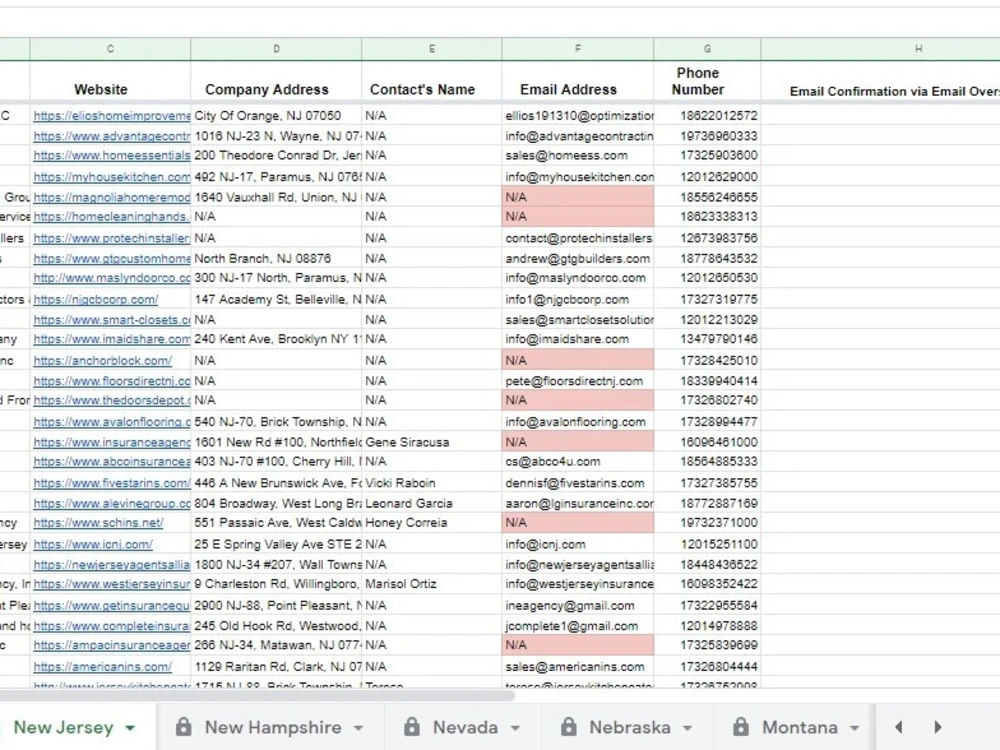
Task: Open the floorsdirectnj website link
Action: tap(112, 381)
